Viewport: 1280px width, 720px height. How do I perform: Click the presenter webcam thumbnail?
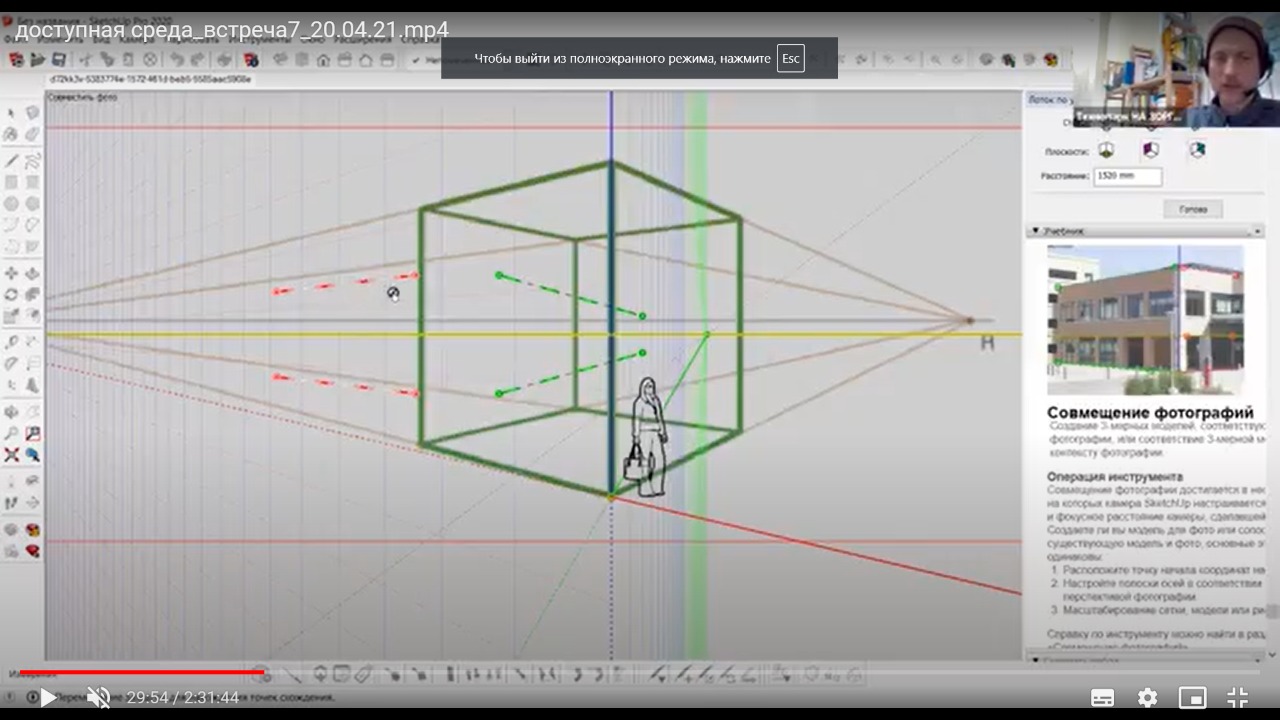click(1176, 70)
